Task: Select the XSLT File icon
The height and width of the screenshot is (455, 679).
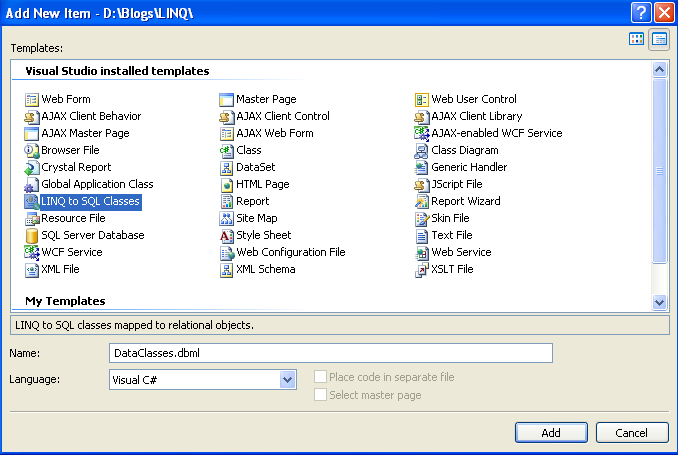Action: (421, 269)
